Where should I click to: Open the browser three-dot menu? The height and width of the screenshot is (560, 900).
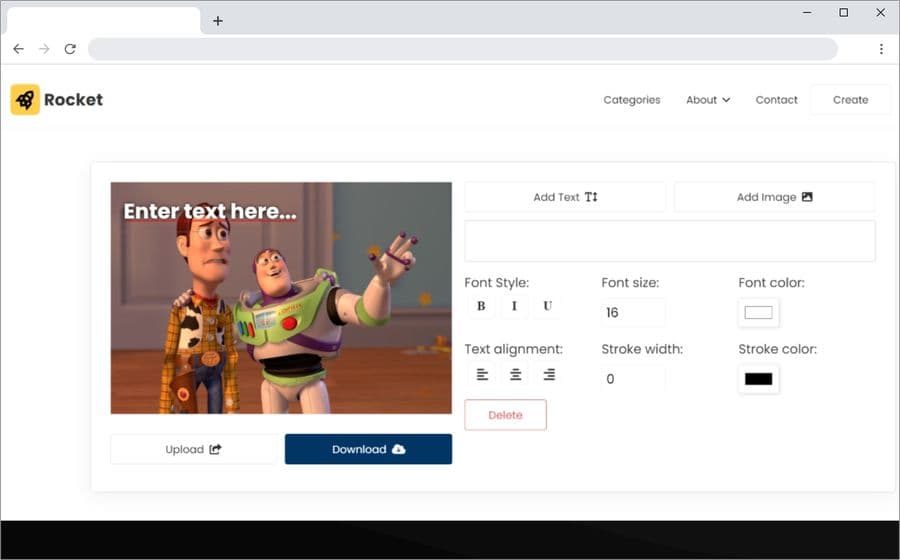coord(881,49)
